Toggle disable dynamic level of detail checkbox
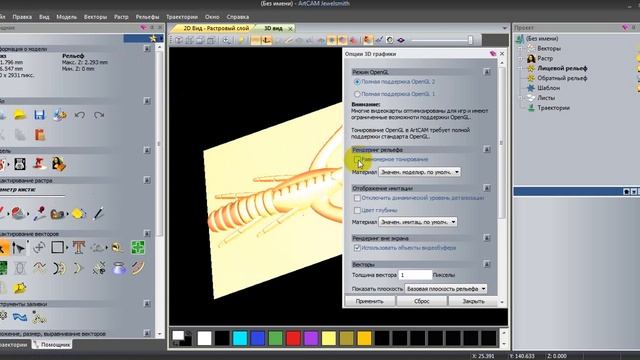640x360 pixels. (x=357, y=198)
